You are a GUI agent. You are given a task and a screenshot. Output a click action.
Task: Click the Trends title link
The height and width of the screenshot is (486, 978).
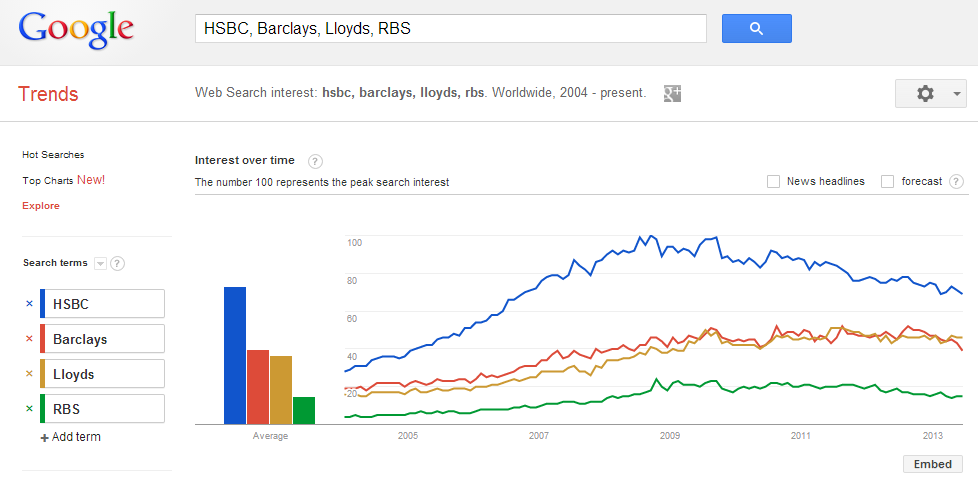(x=48, y=94)
